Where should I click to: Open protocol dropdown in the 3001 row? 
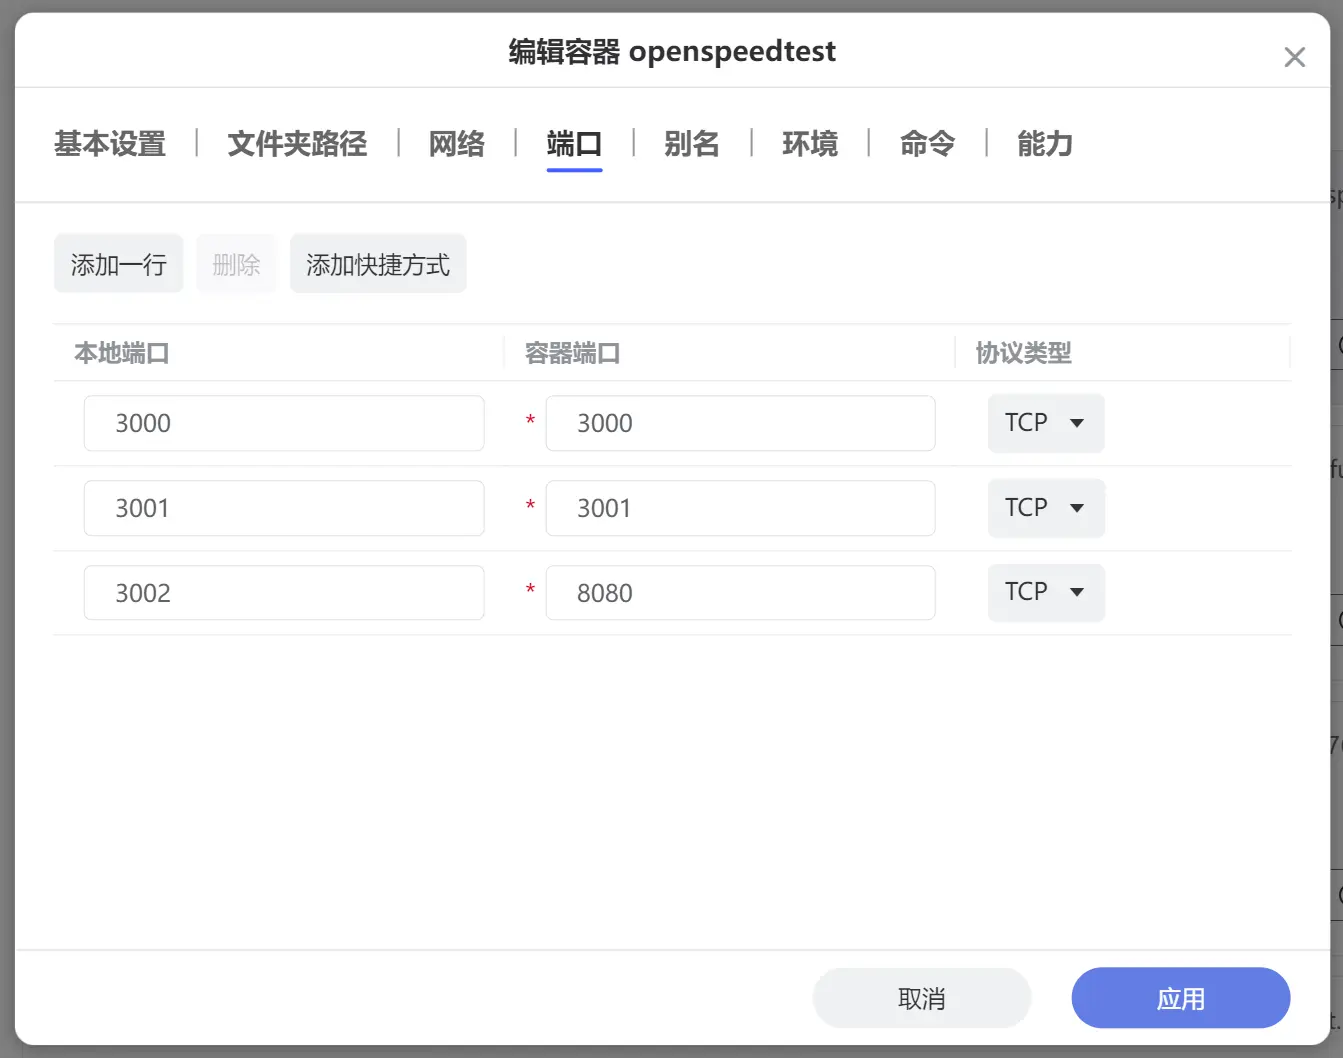coord(1045,508)
